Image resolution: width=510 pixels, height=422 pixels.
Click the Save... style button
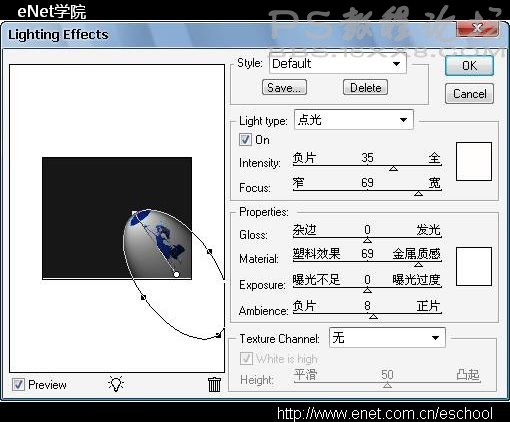click(x=284, y=87)
